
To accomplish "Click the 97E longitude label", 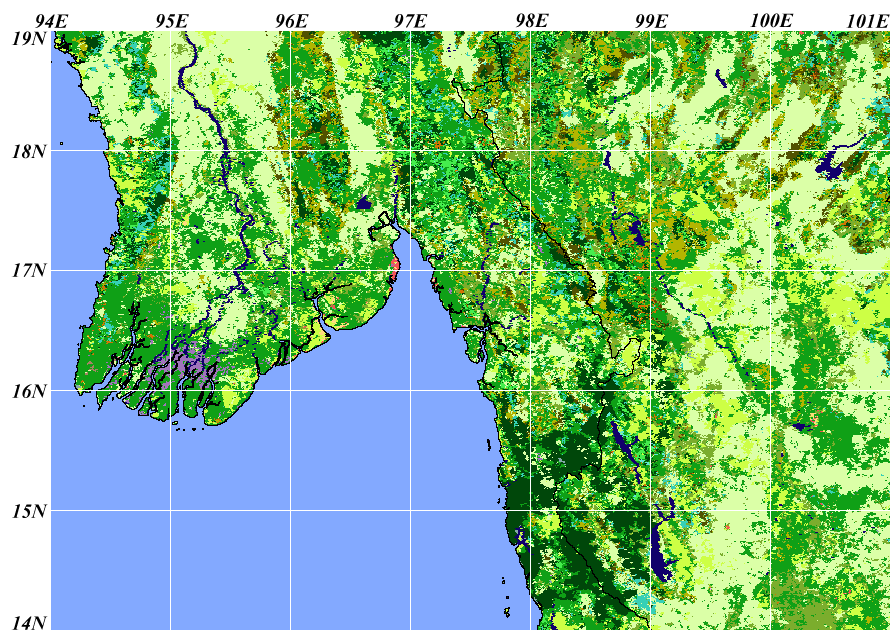I will (410, 22).
